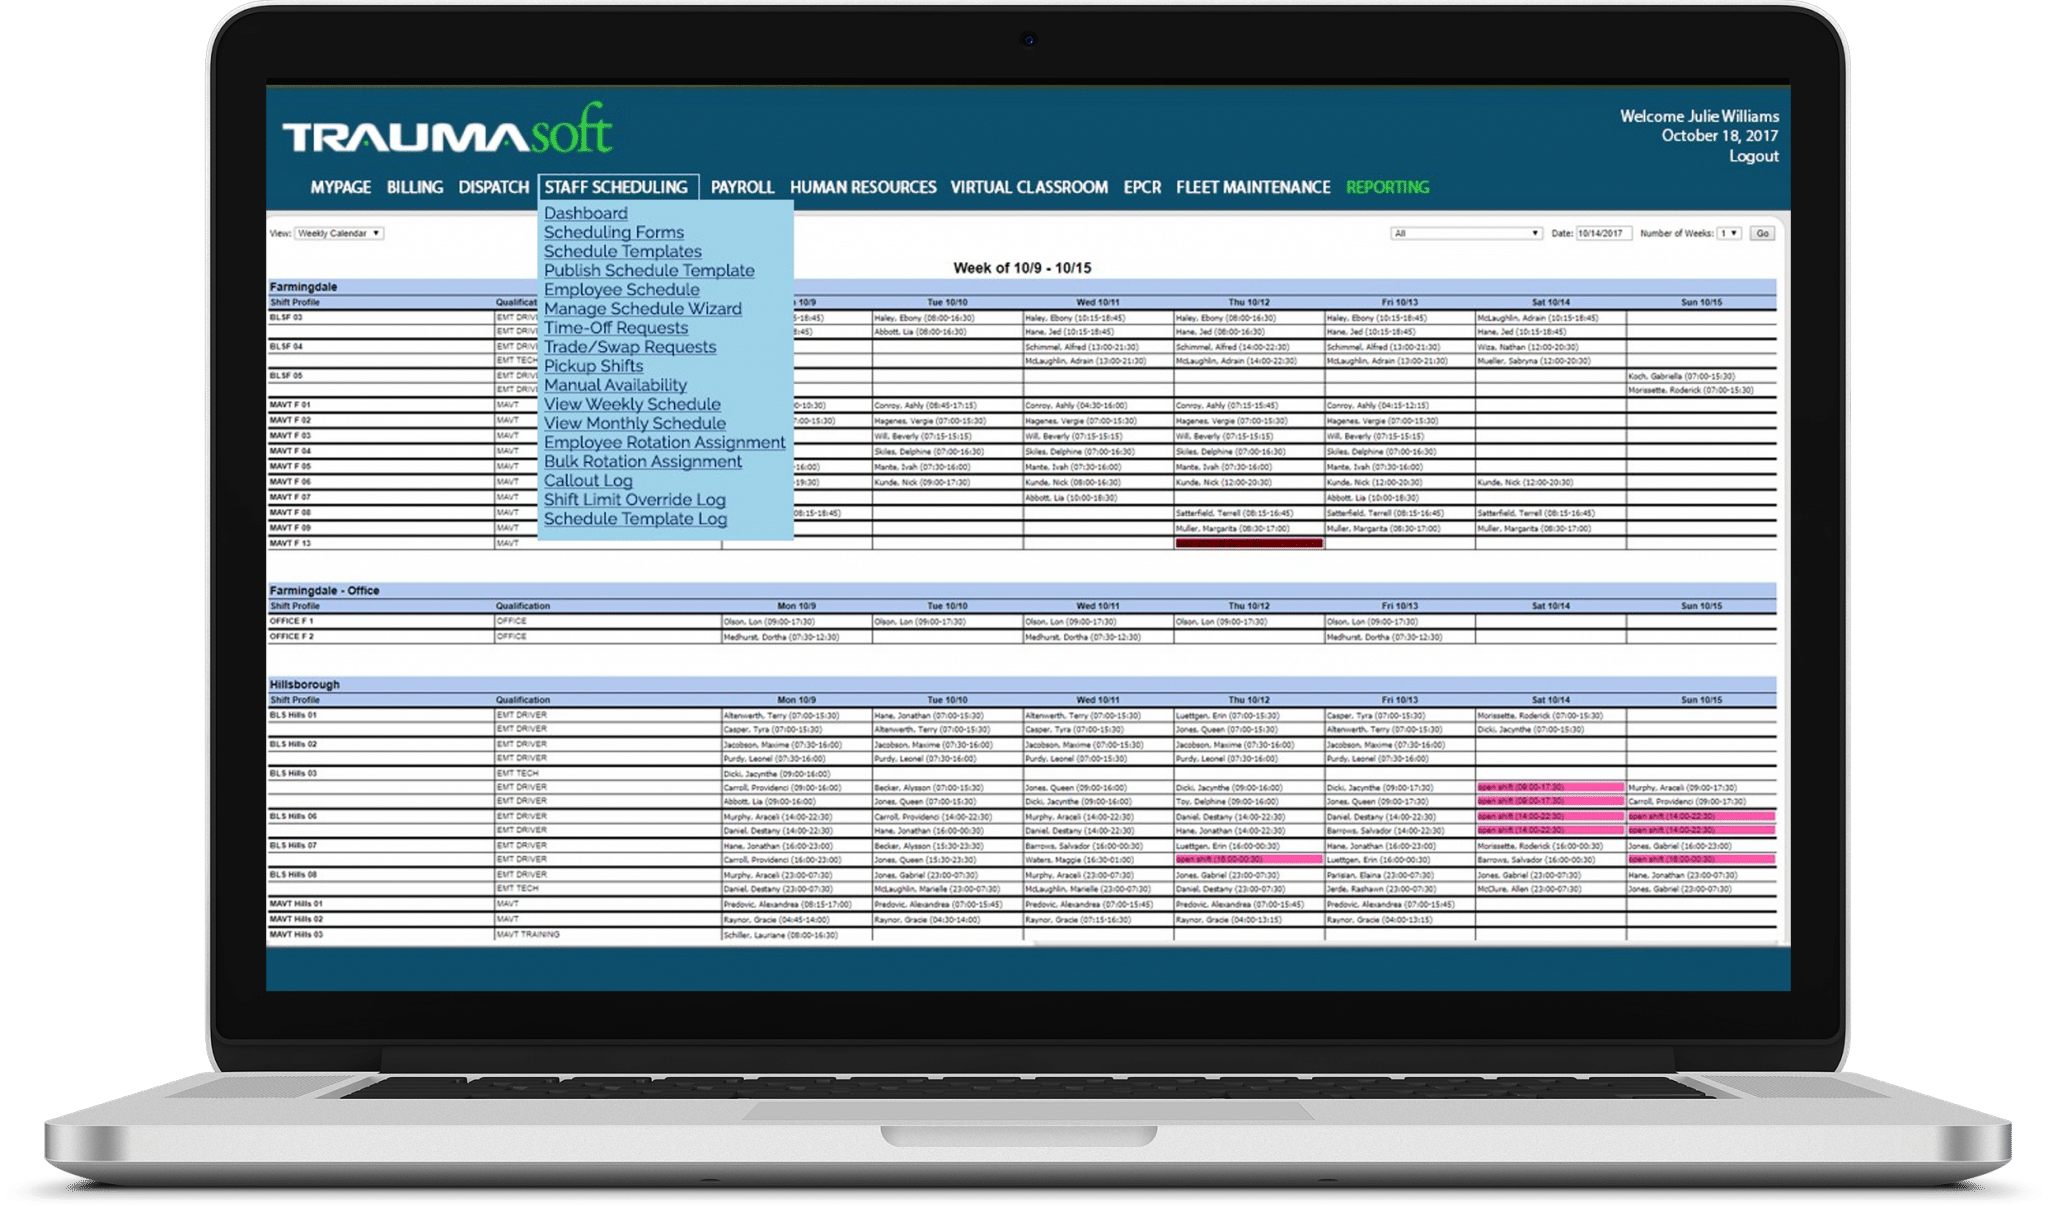The height and width of the screenshot is (1207, 2048).
Task: Open the Dashboard menu entry
Action: tap(586, 213)
